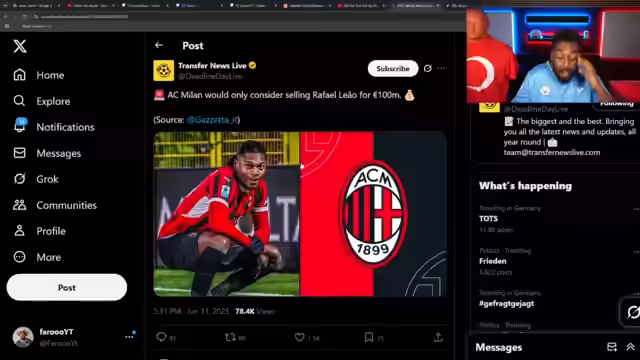Expand the Messages drawer chevrons
Screen dimensions: 640x360
pyautogui.click(x=630, y=347)
